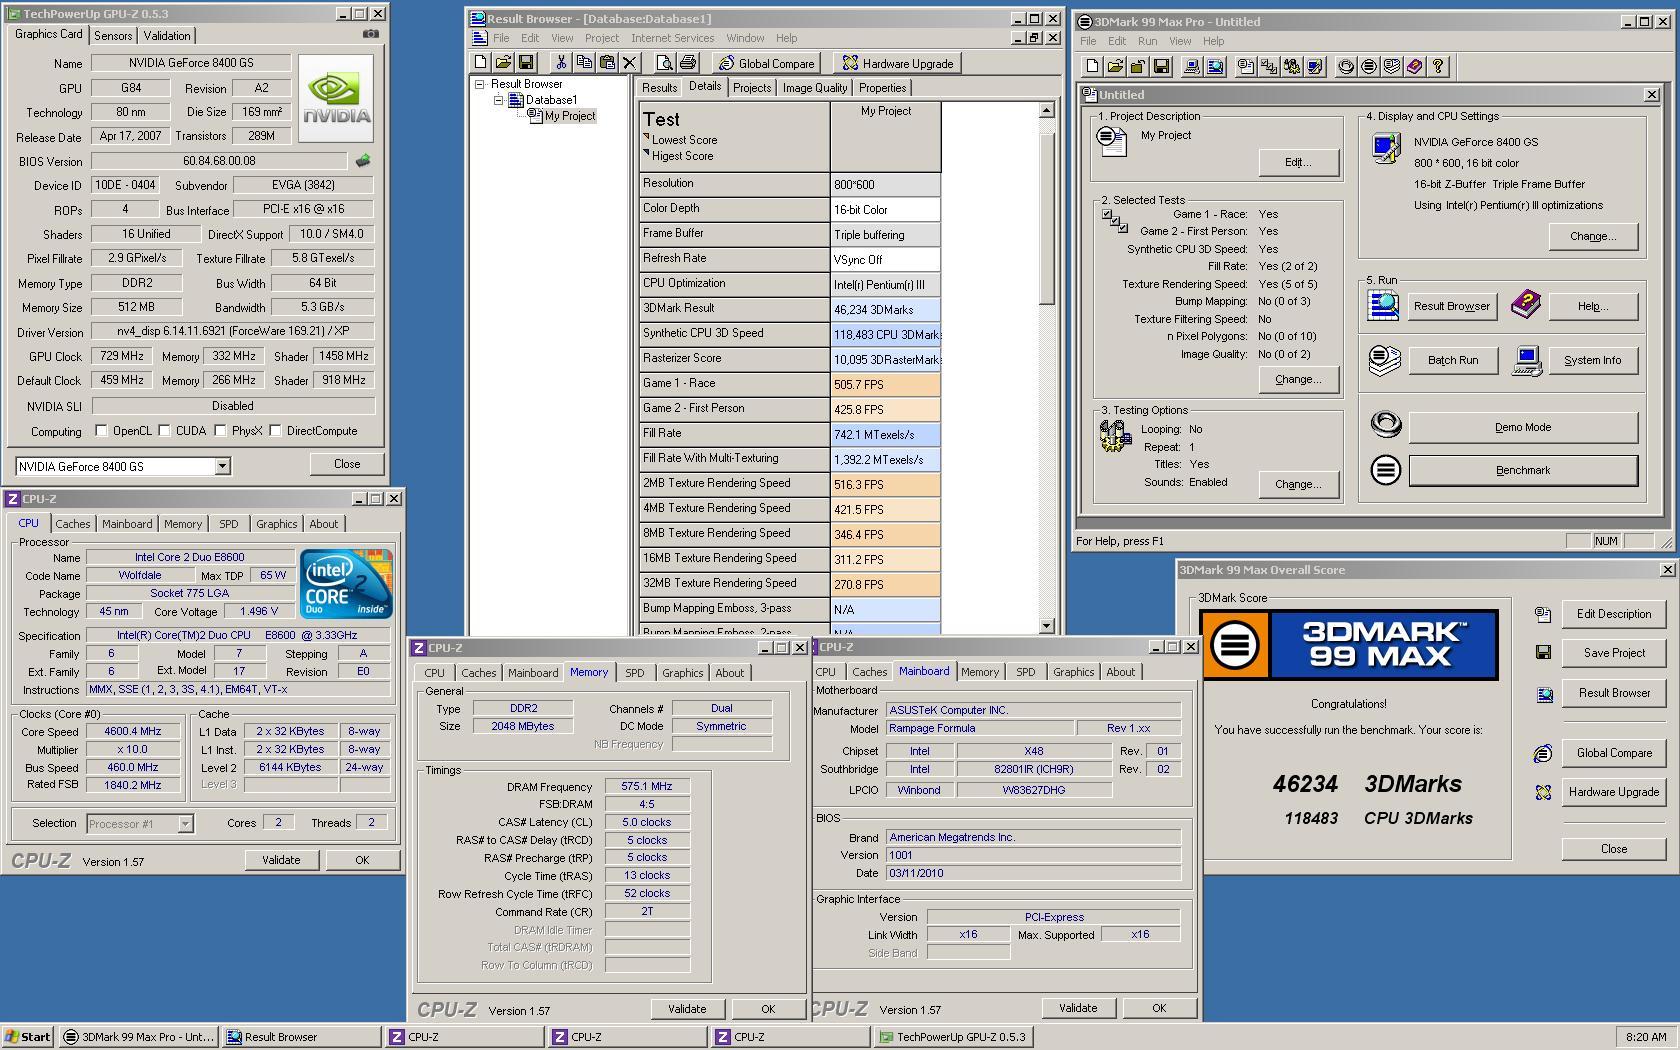Open Print Preview in Result Browser toolbar
Image resolution: width=1680 pixels, height=1050 pixels.
[x=665, y=62]
